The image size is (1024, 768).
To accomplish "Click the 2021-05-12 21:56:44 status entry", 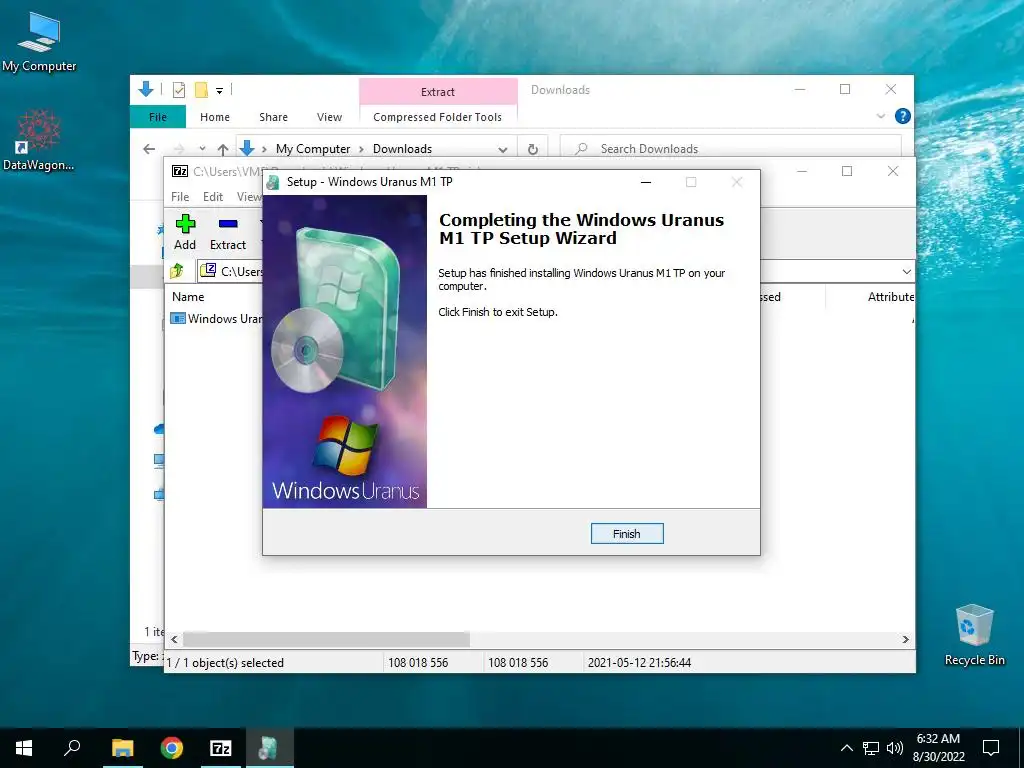I will click(639, 663).
